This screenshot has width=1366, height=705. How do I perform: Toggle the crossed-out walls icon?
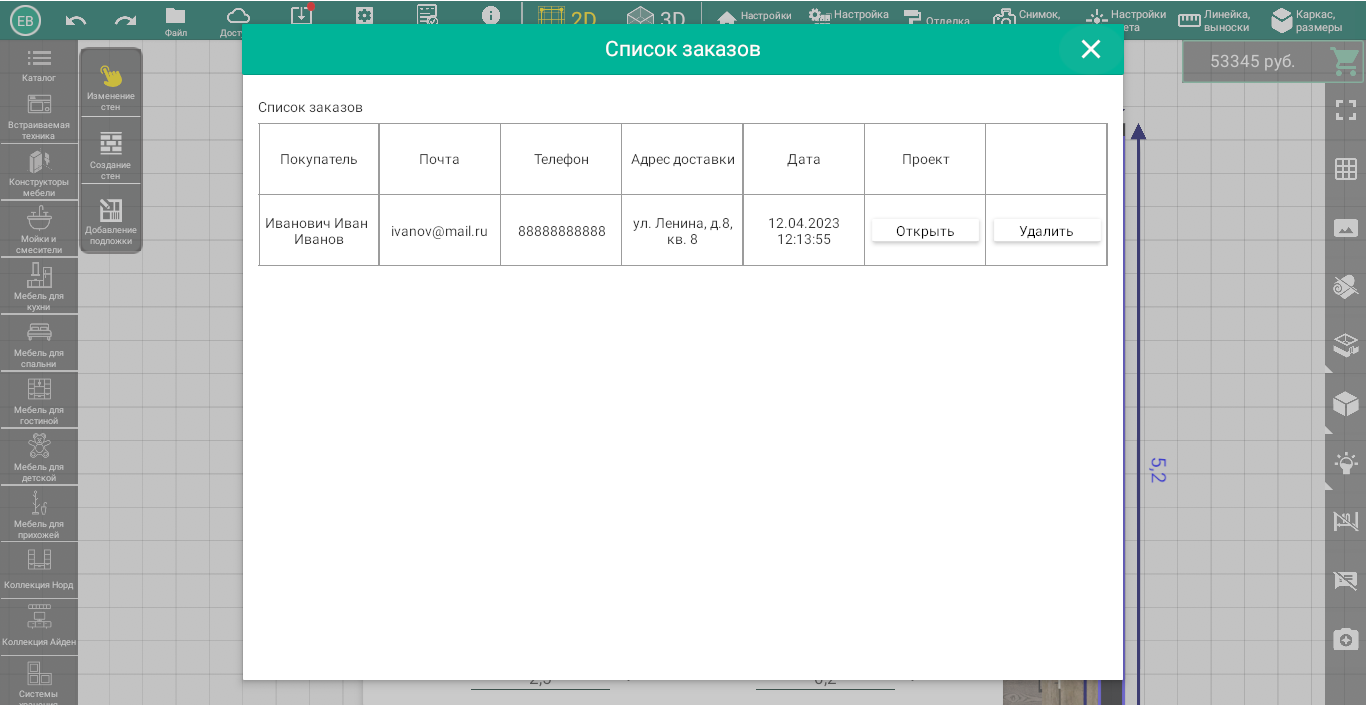1346,521
